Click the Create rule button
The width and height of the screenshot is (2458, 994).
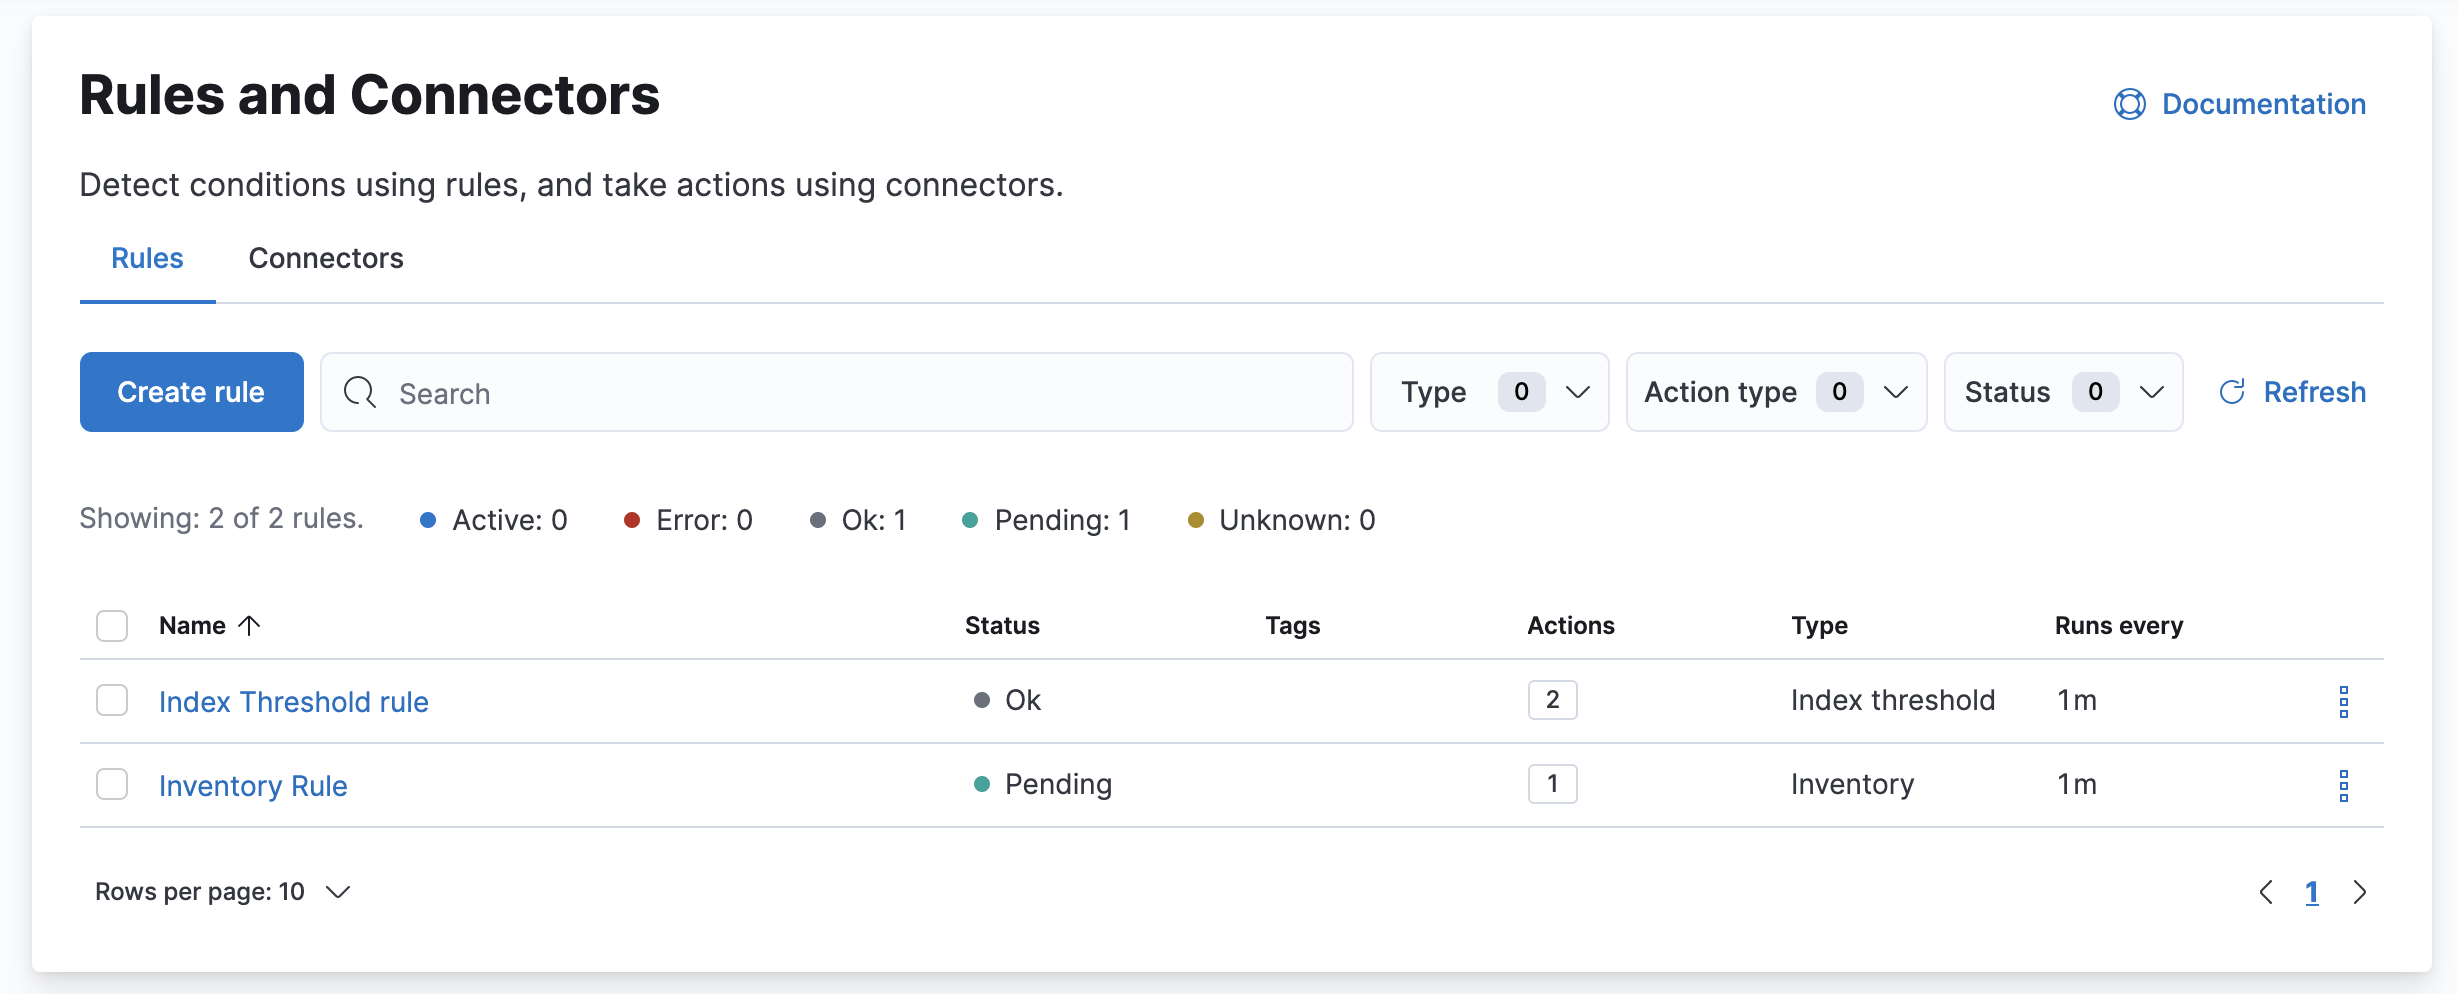pos(191,392)
